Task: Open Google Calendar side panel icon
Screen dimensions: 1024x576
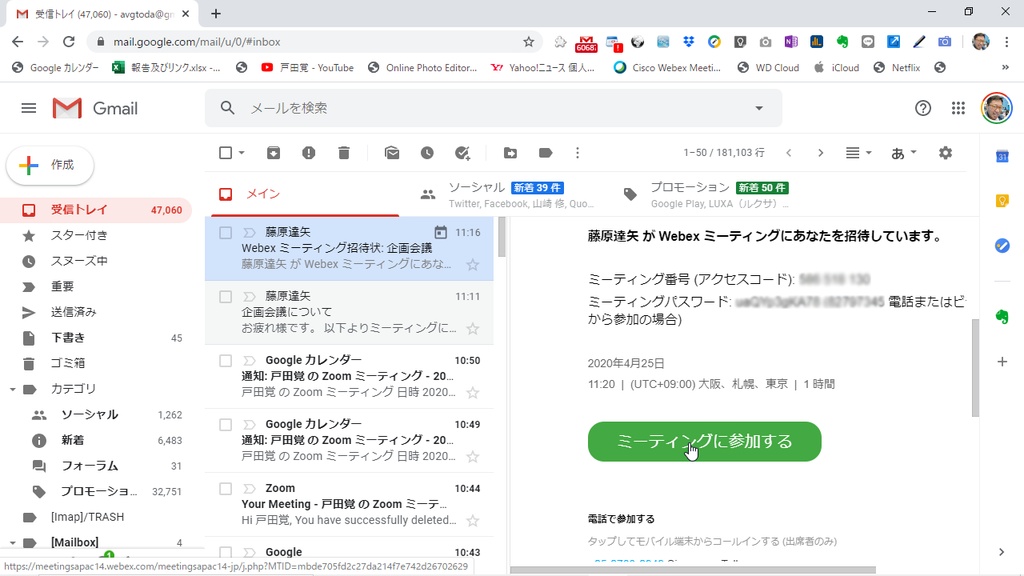Action: [1002, 156]
